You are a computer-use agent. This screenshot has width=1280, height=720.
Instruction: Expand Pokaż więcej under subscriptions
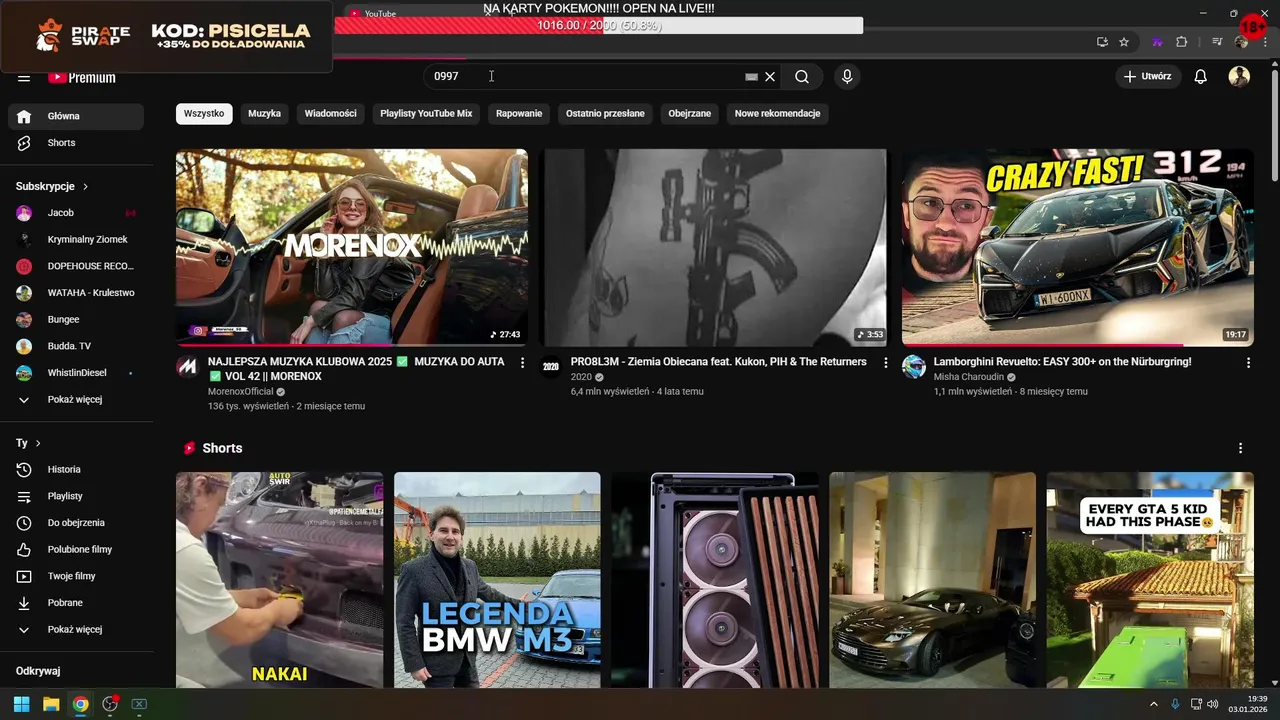pos(76,399)
